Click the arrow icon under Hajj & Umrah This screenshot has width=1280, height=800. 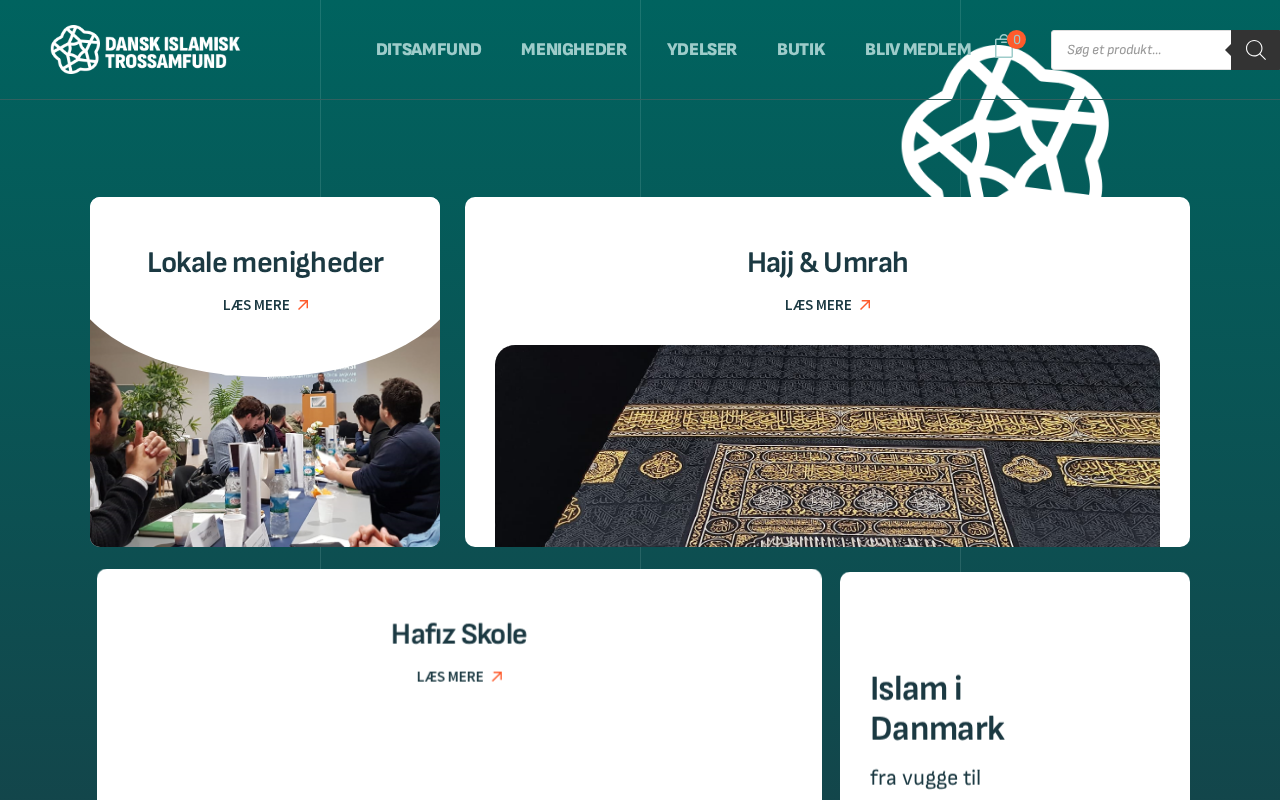pyautogui.click(x=865, y=305)
